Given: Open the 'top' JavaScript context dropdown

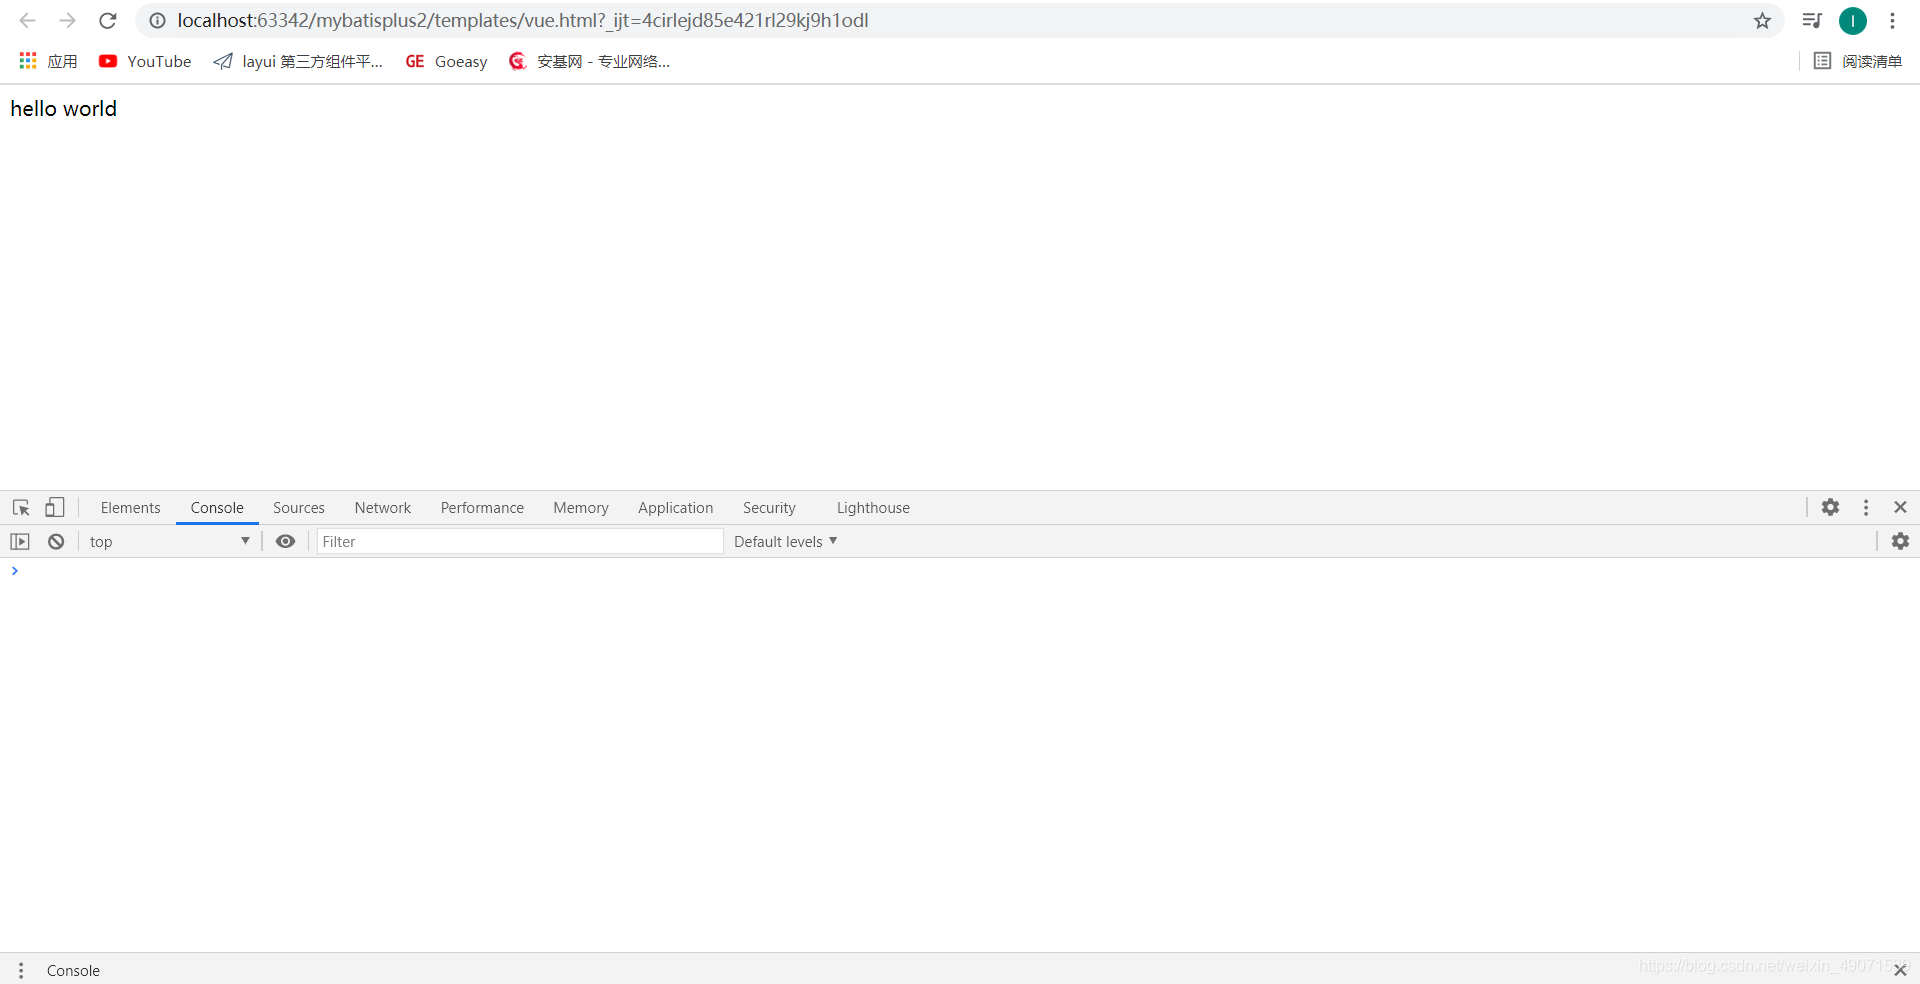Looking at the screenshot, I should click(169, 541).
